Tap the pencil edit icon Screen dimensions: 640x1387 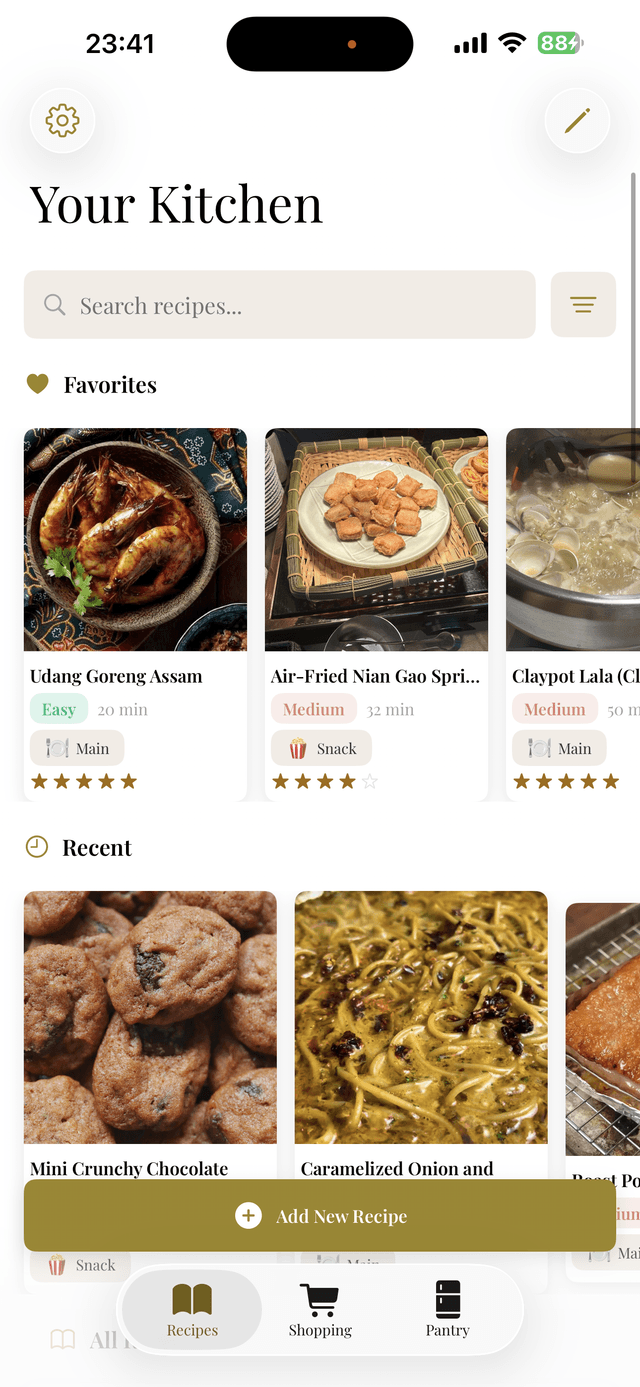tap(577, 121)
